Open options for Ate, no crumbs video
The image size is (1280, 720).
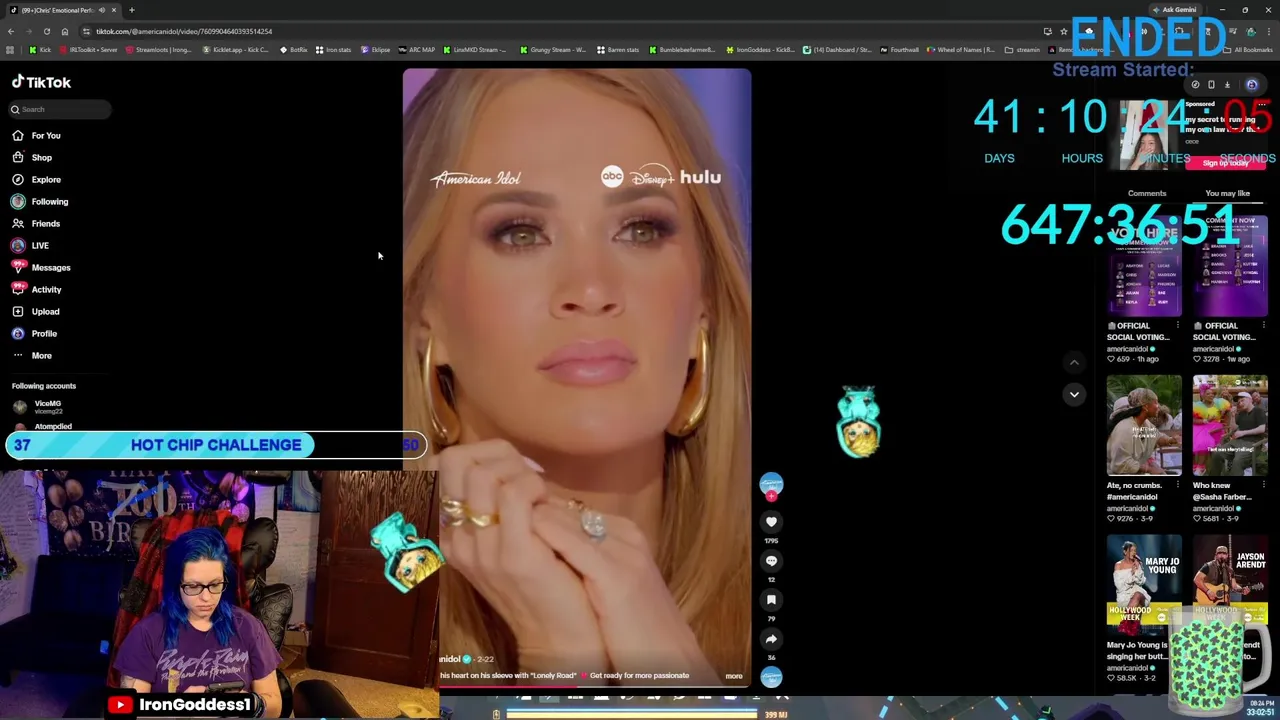(1177, 485)
